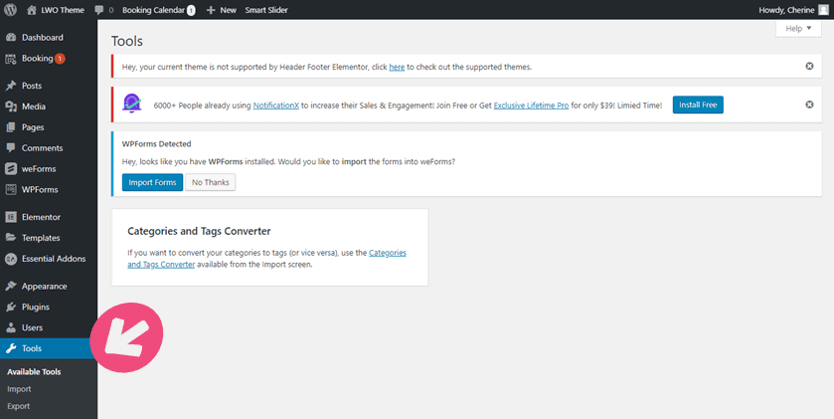Click the NotificationX bell logo

pos(132,103)
